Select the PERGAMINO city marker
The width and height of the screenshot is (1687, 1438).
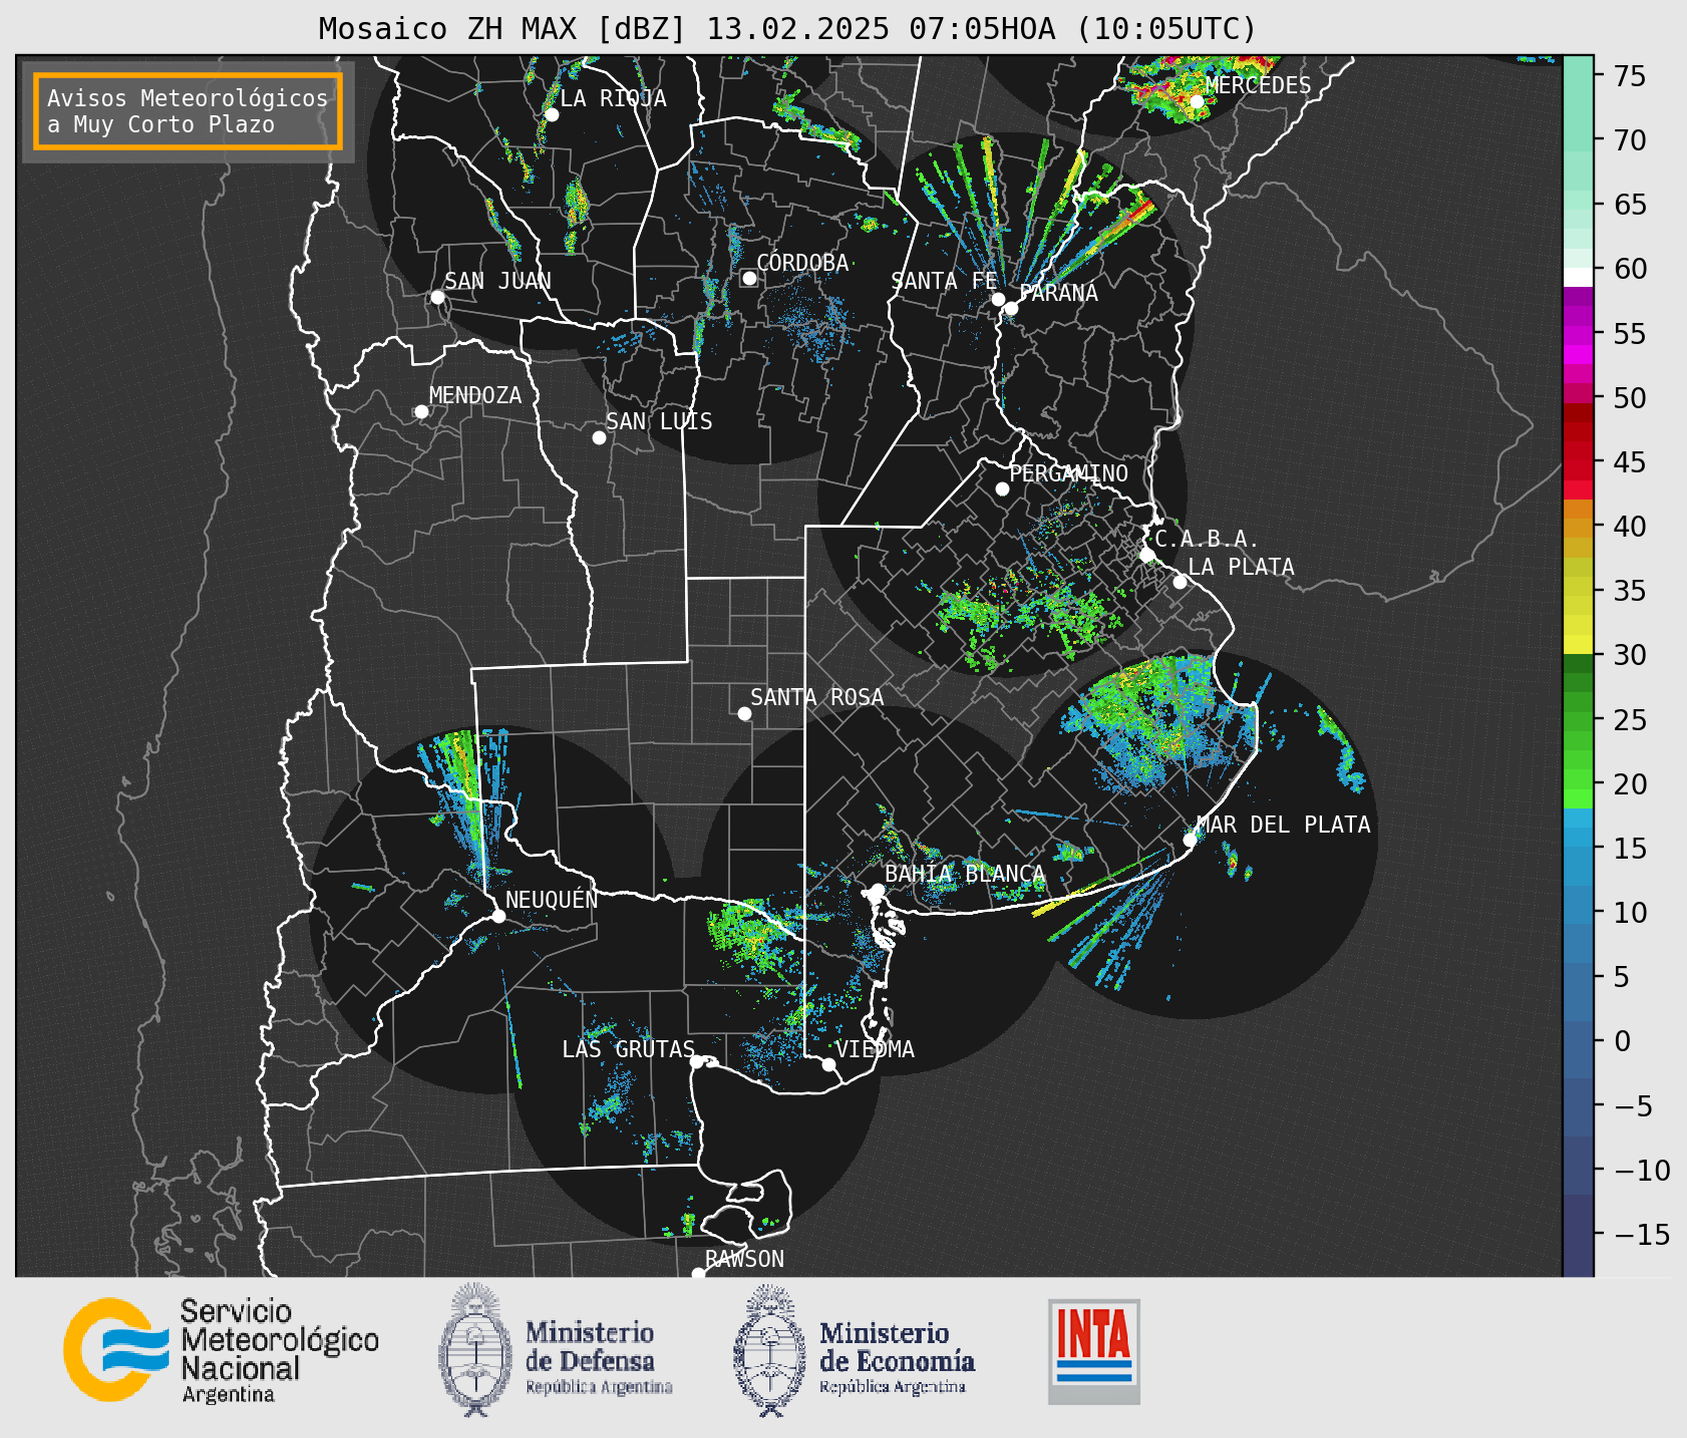tap(1002, 489)
